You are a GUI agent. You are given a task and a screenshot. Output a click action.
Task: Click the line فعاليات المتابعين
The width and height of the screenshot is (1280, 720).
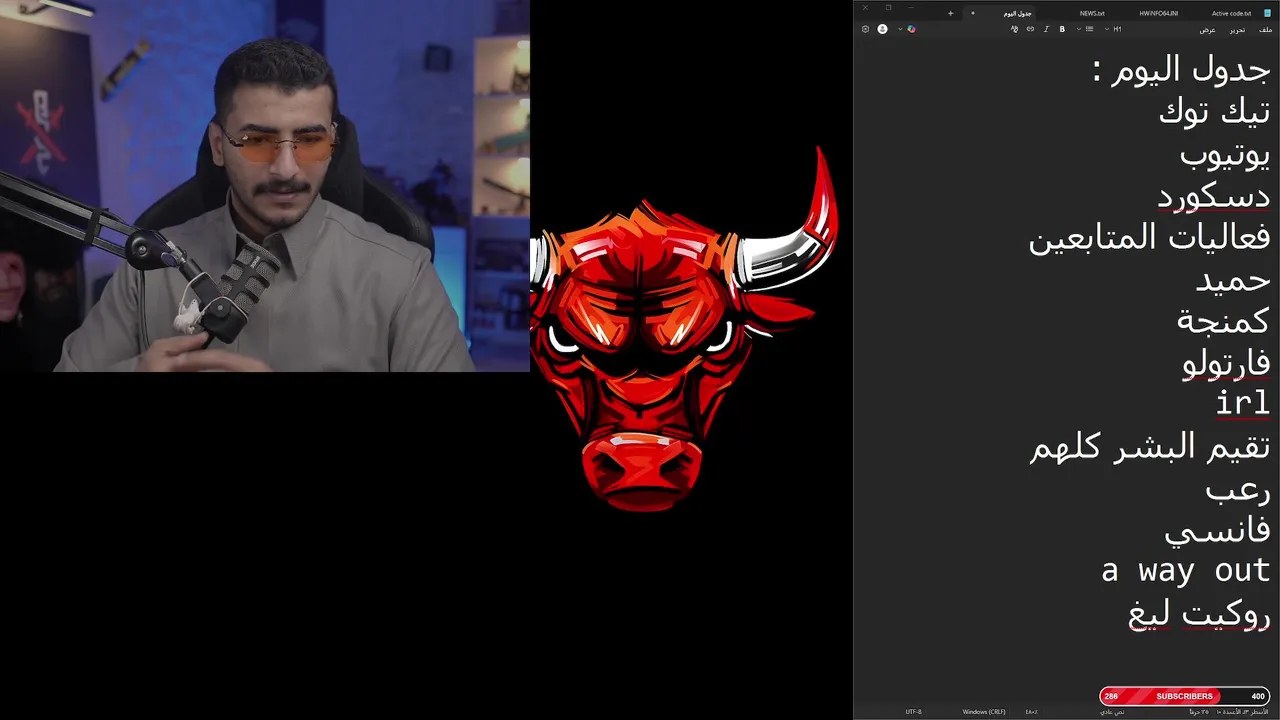(1149, 238)
